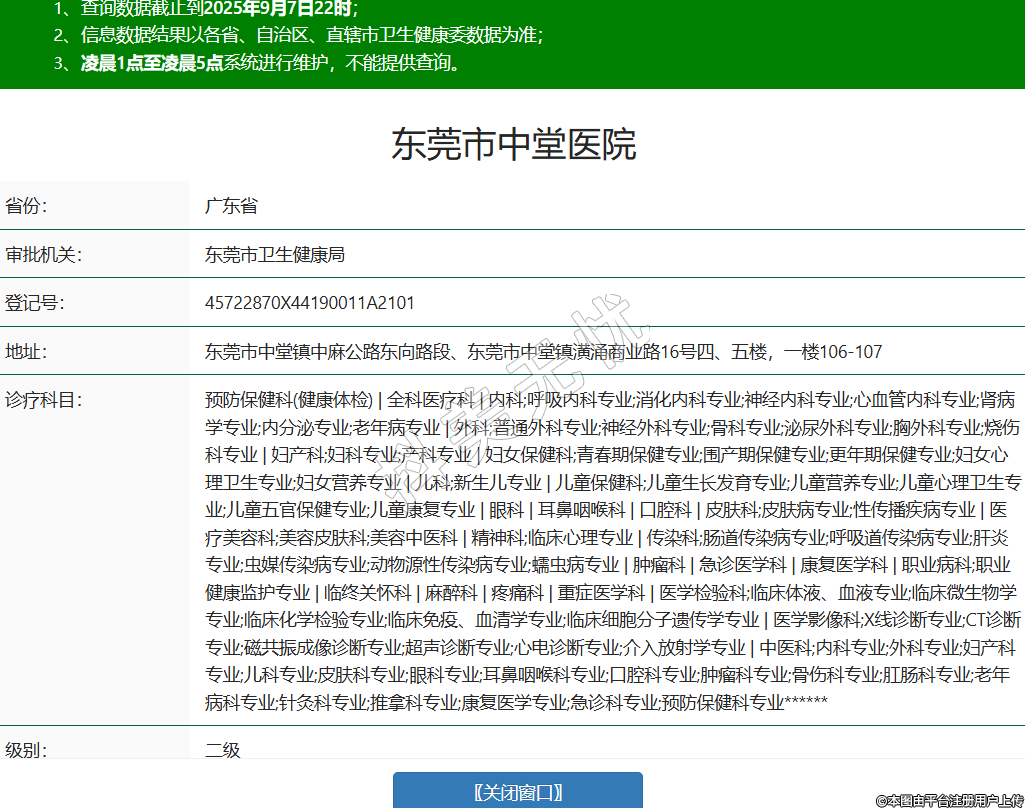
Task: Click the approving authority 东莞市卫生健康局
Action: coord(275,254)
